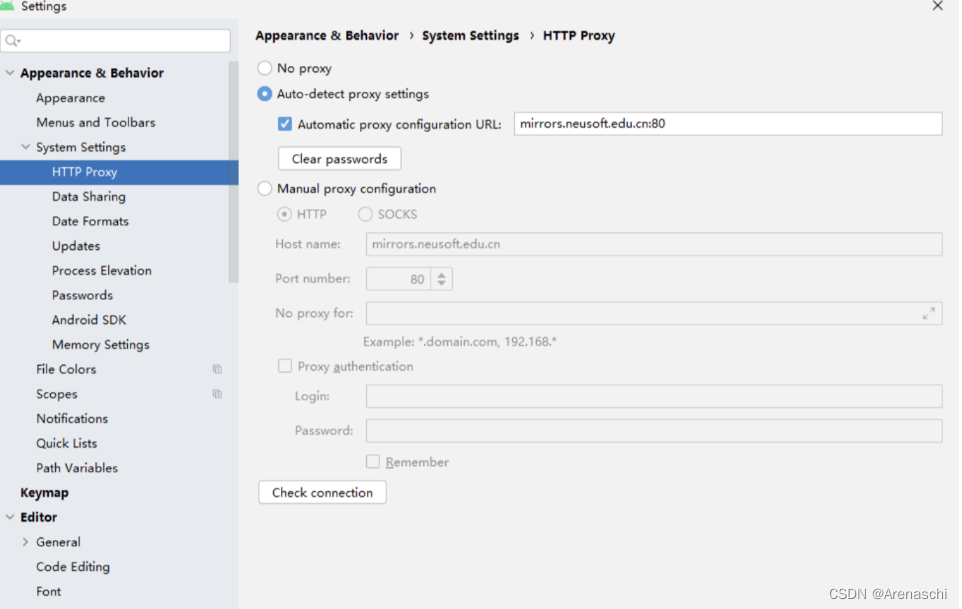The height and width of the screenshot is (609, 962).
Task: Enable the Proxy authentication checkbox
Action: [283, 366]
